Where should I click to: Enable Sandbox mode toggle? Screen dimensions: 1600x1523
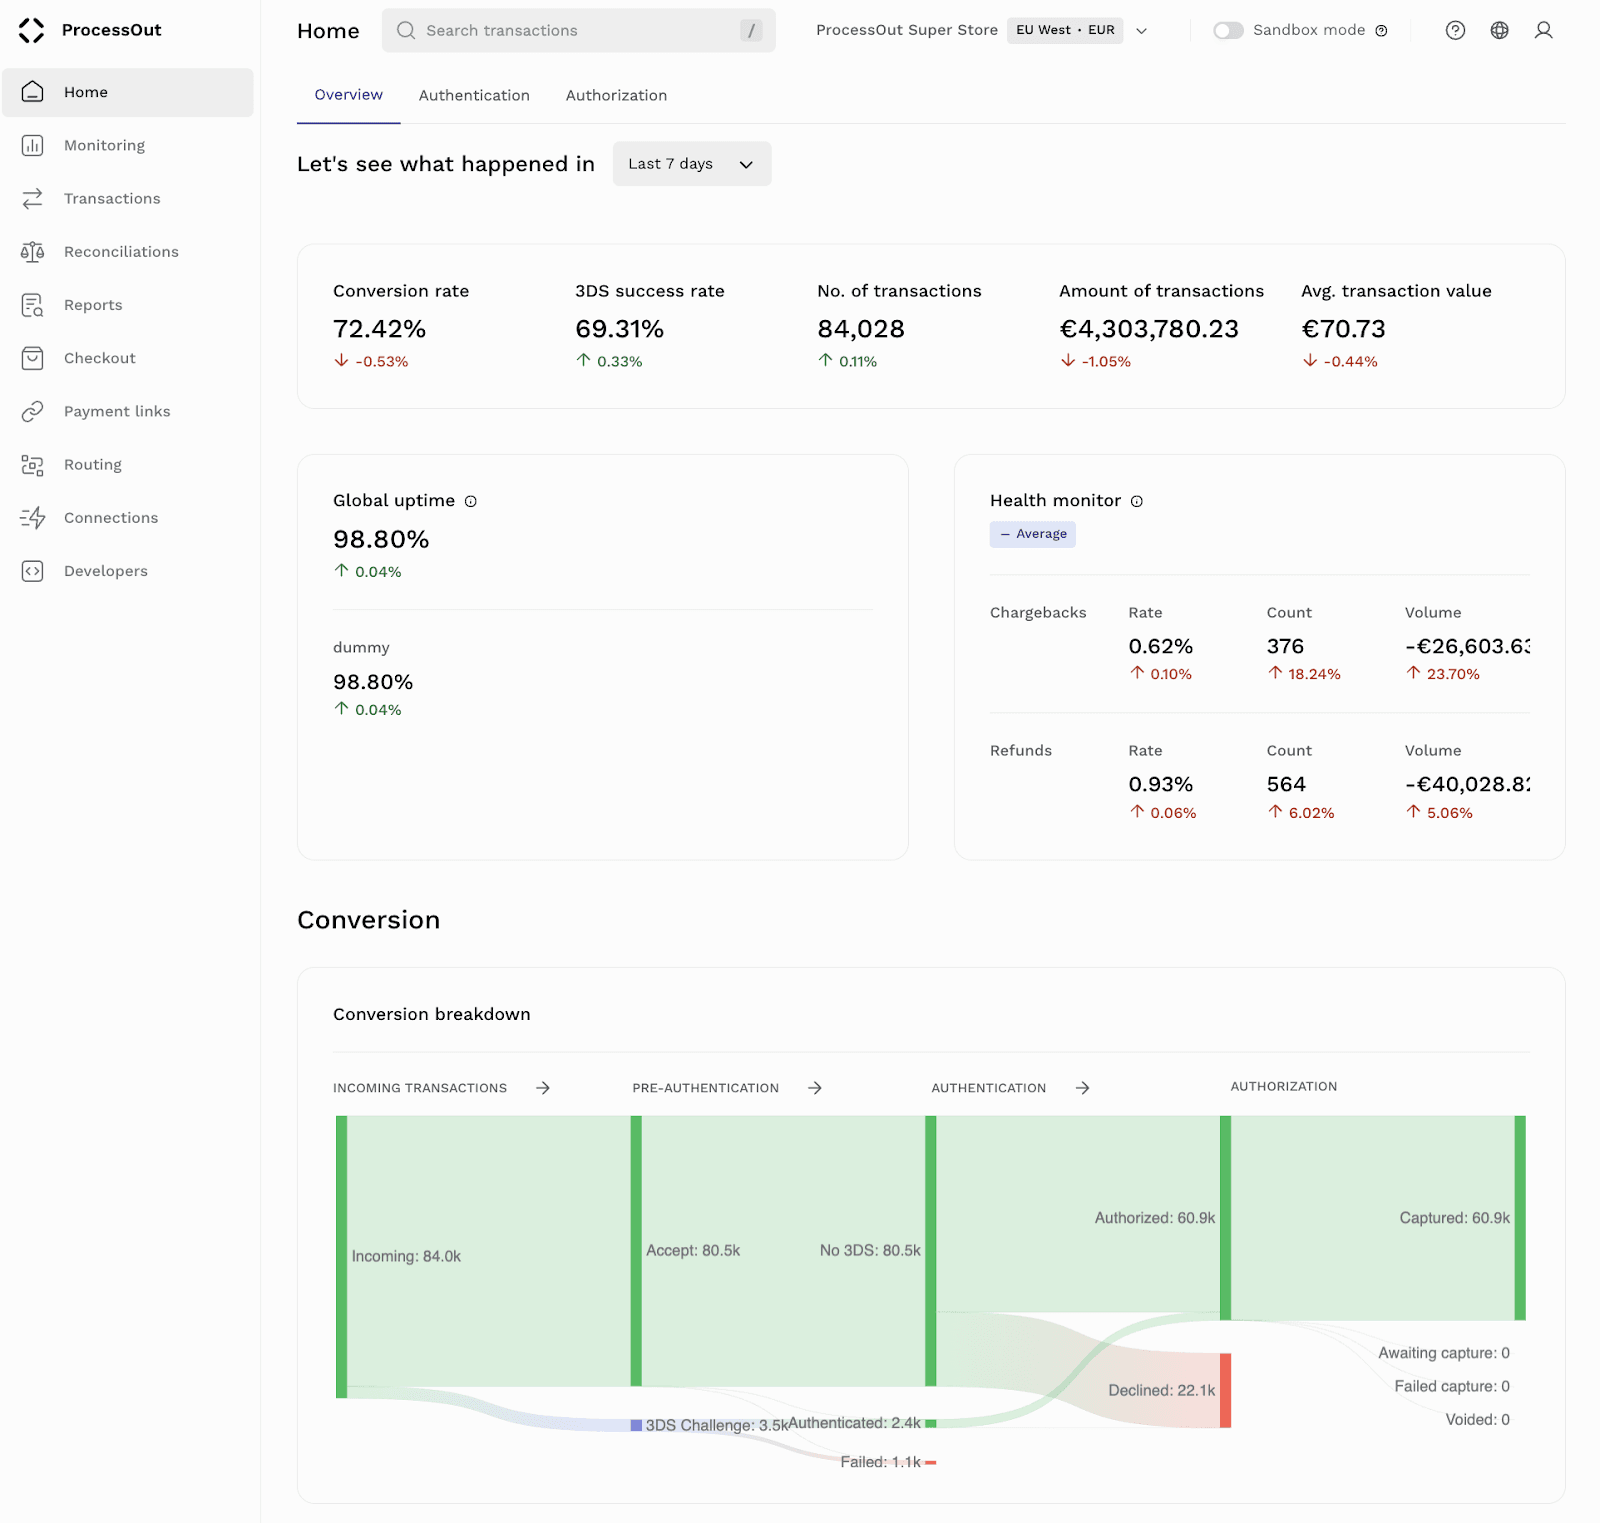(x=1227, y=30)
